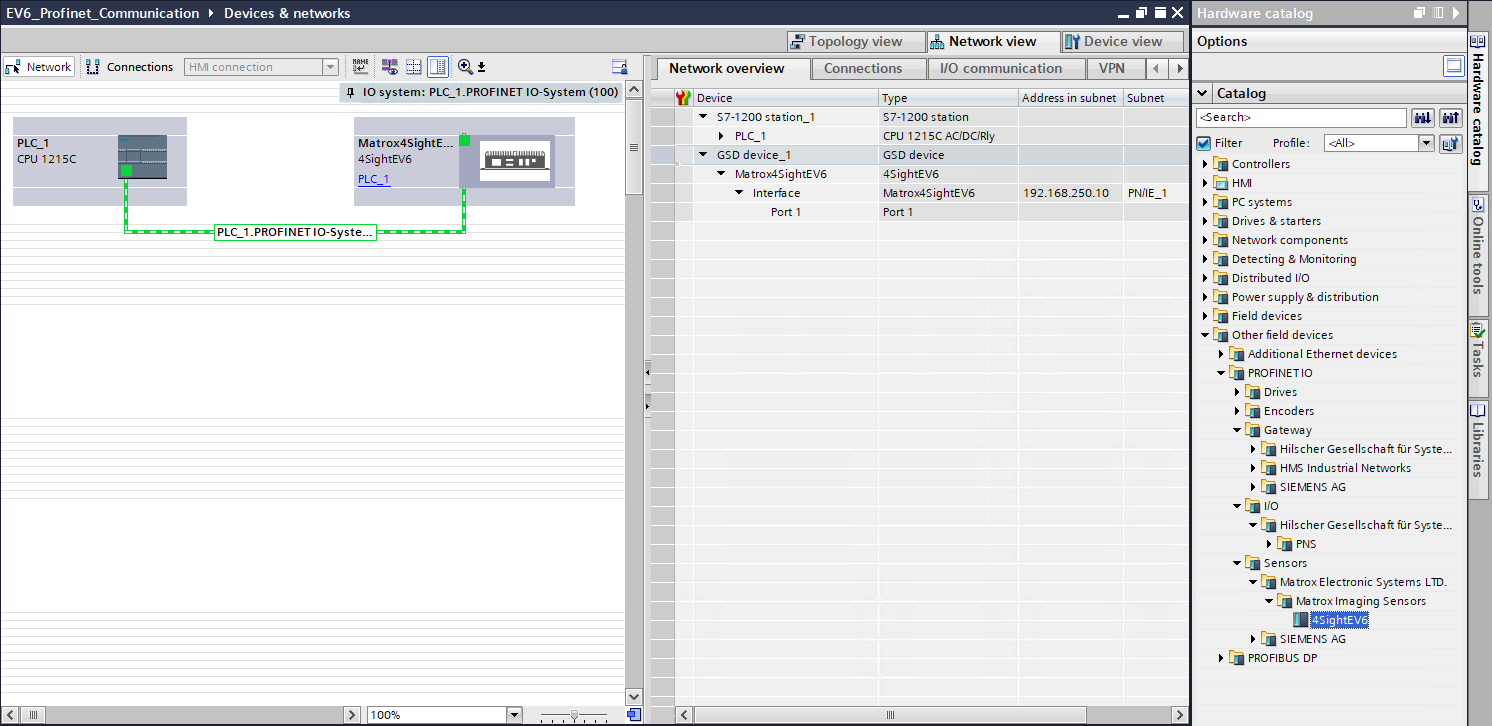Switch to the Topology view tab
This screenshot has width=1492, height=726.
pos(846,42)
